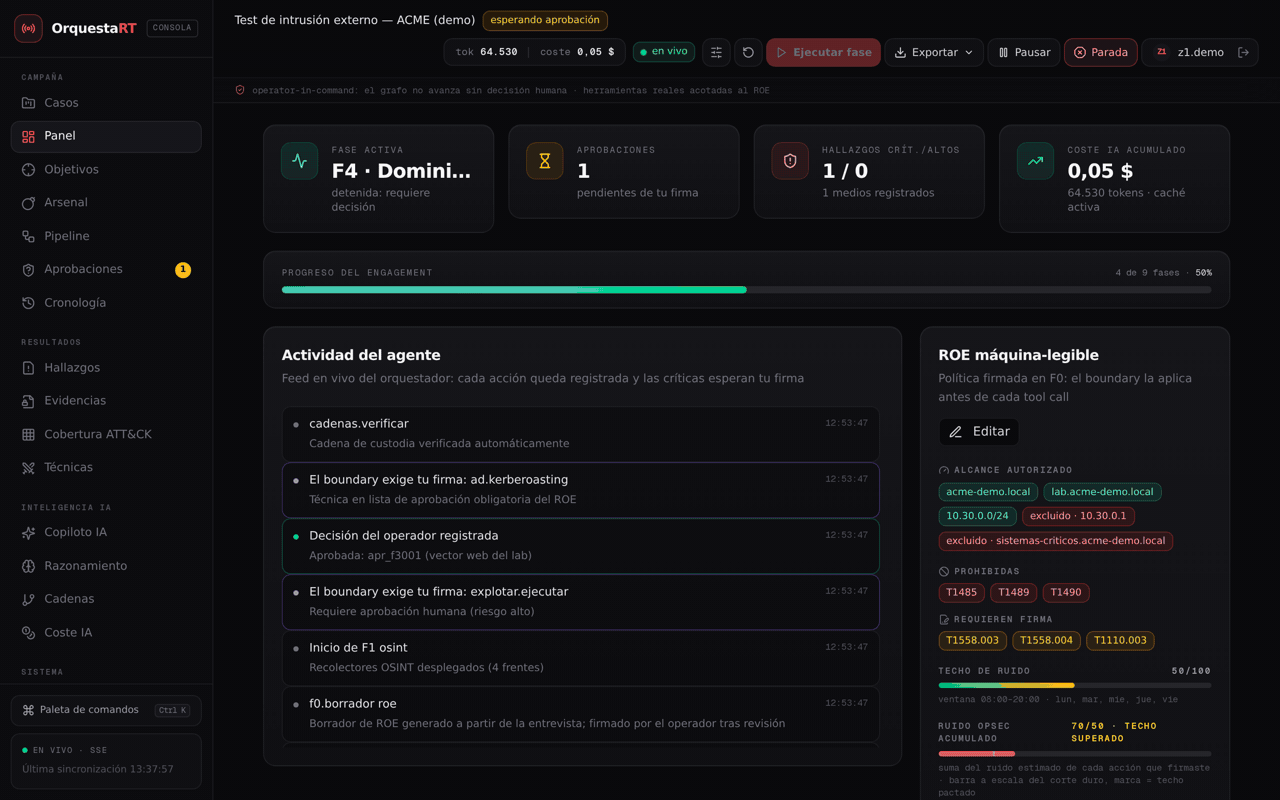Viewport: 1280px width, 800px height.
Task: Click the hourglass icon on Aprobaciones card
Action: click(x=545, y=161)
